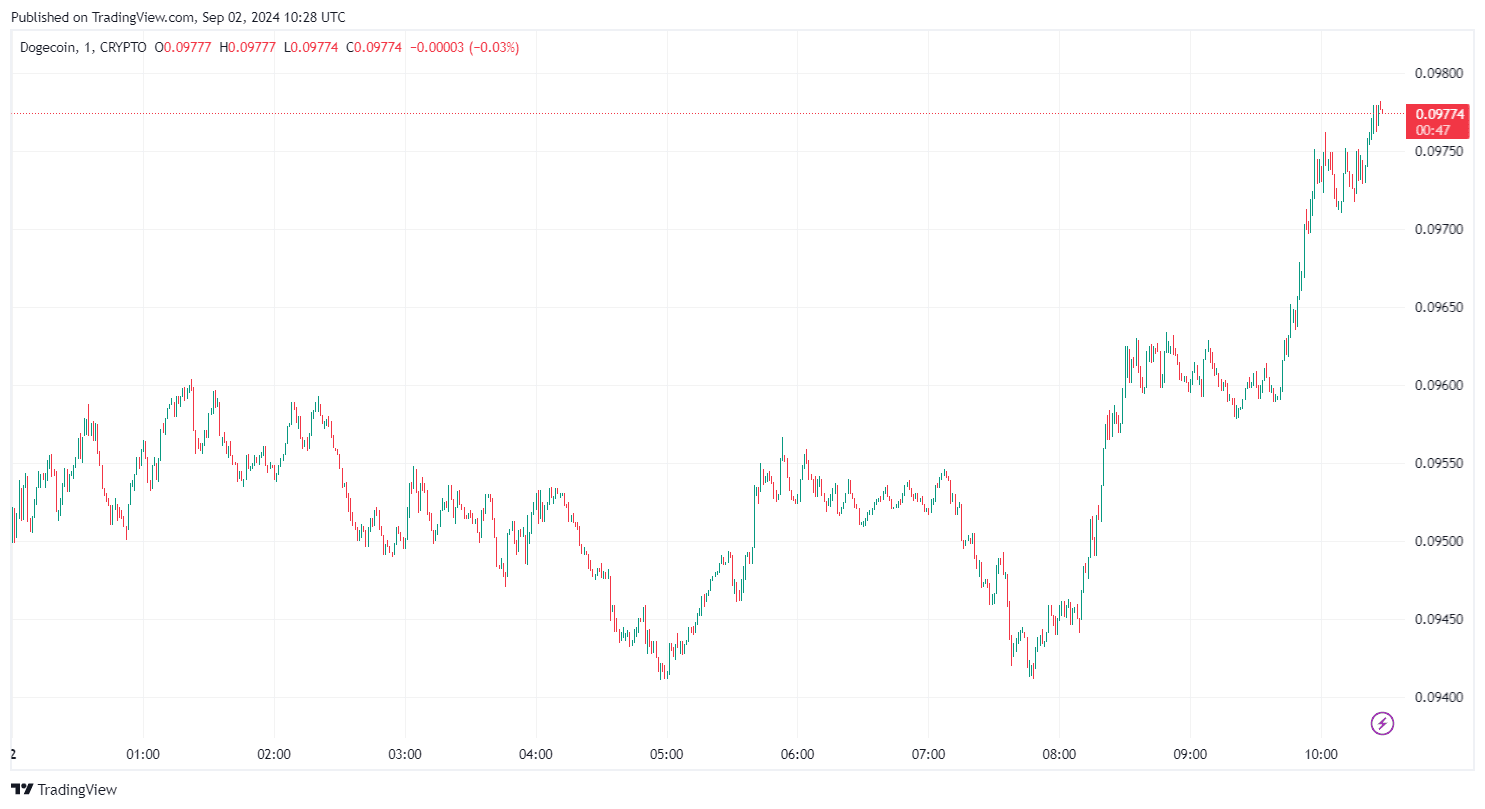Click the 02:00 time axis label

click(x=274, y=754)
